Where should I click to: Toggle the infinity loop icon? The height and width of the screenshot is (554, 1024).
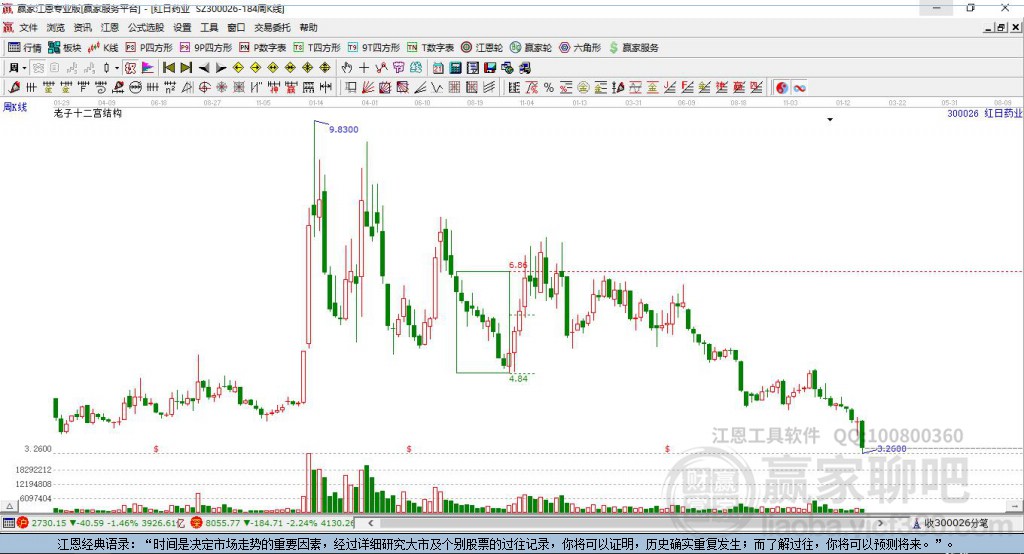point(799,88)
